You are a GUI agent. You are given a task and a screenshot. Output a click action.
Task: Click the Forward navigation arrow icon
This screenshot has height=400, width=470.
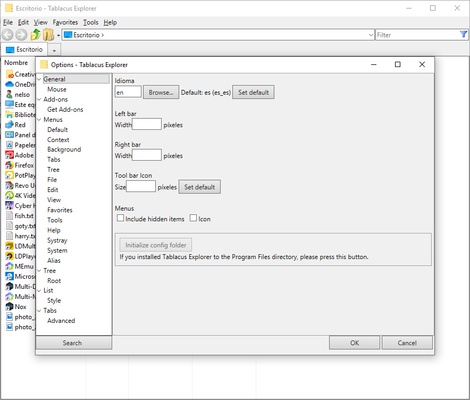pos(21,35)
